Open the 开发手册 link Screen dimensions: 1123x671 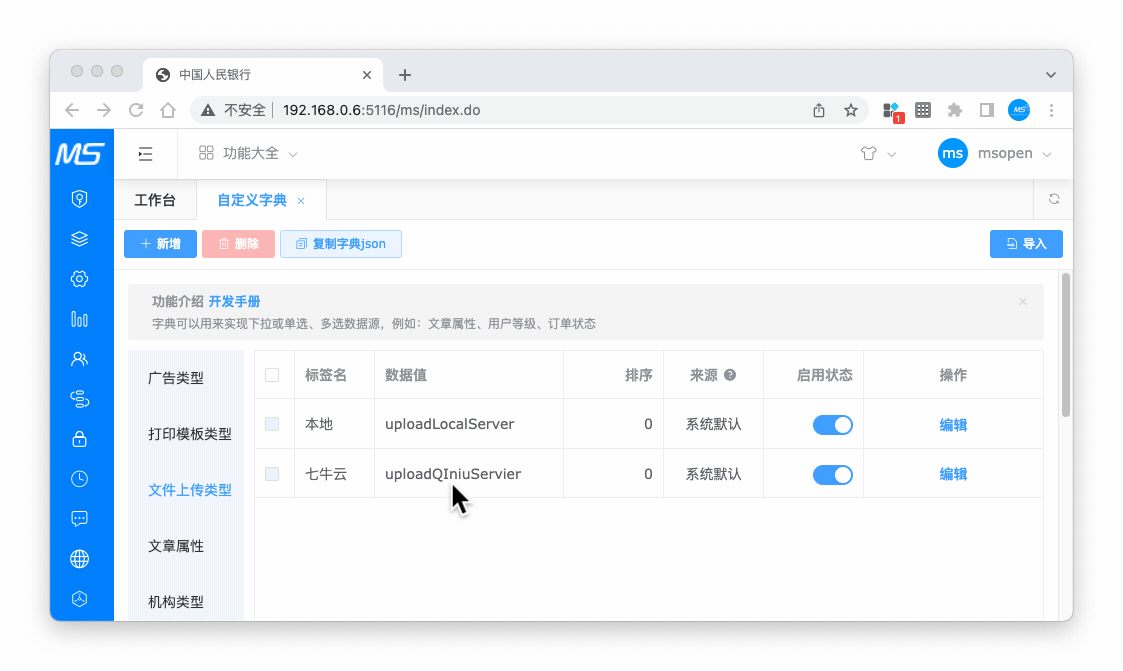coord(235,301)
